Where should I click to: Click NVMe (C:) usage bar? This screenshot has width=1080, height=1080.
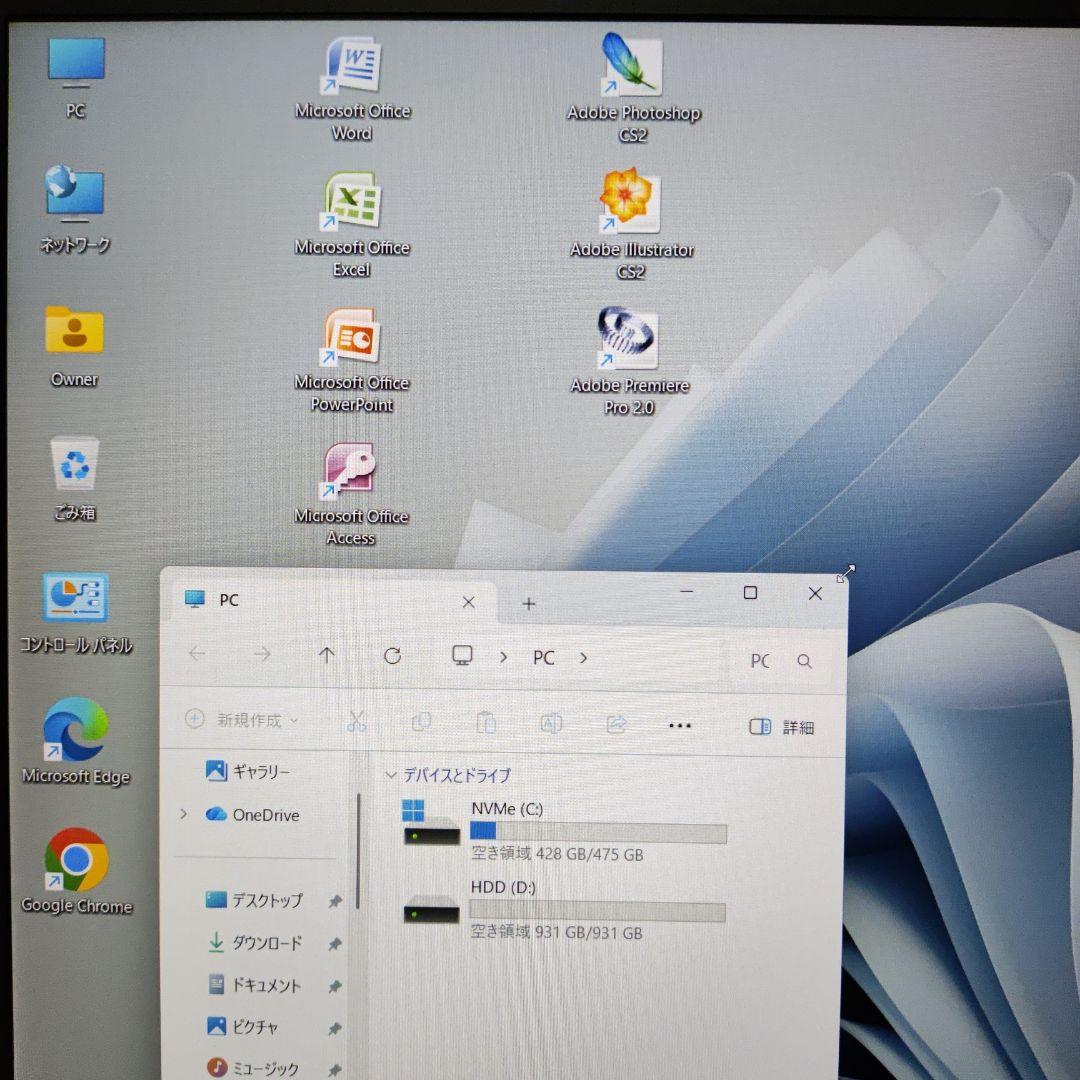click(x=598, y=833)
